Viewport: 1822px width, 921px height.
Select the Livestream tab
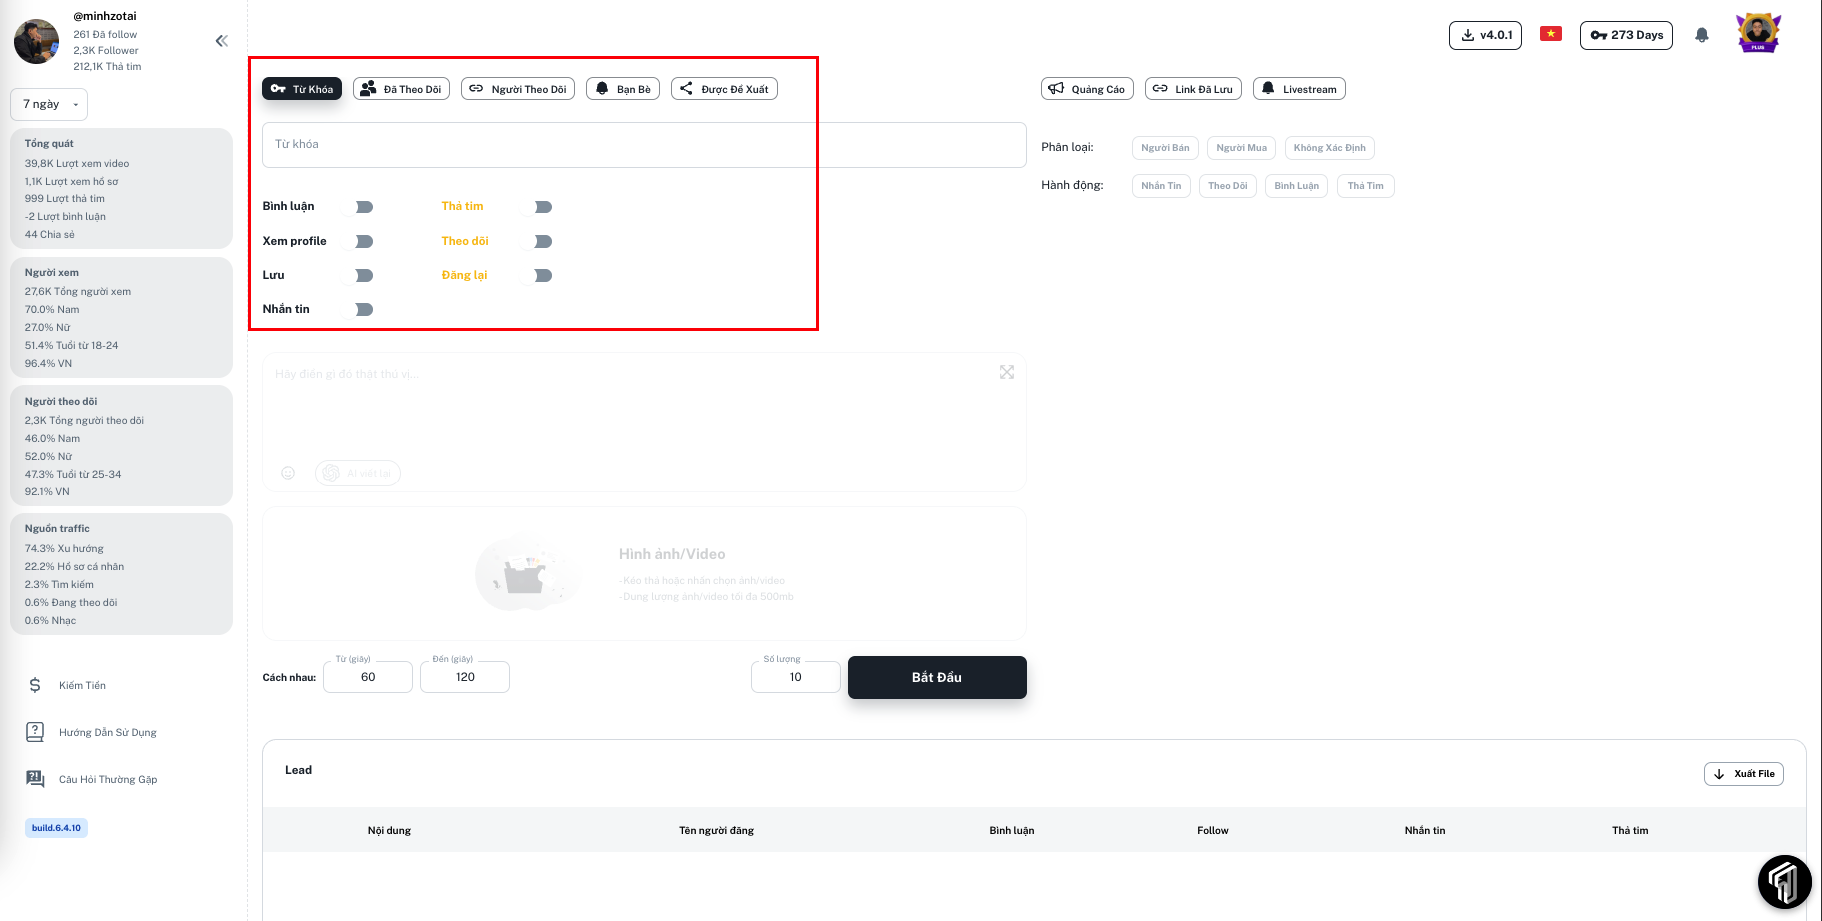pos(1299,89)
